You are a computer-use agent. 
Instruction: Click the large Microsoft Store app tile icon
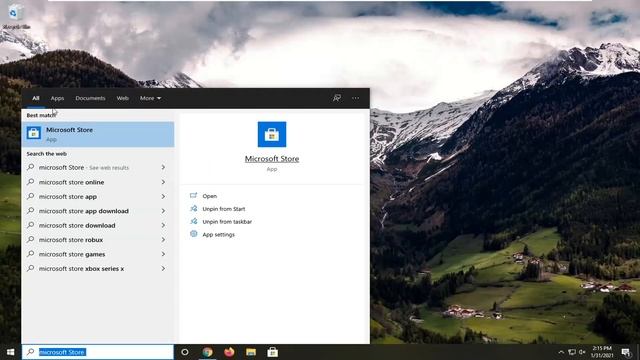point(272,134)
